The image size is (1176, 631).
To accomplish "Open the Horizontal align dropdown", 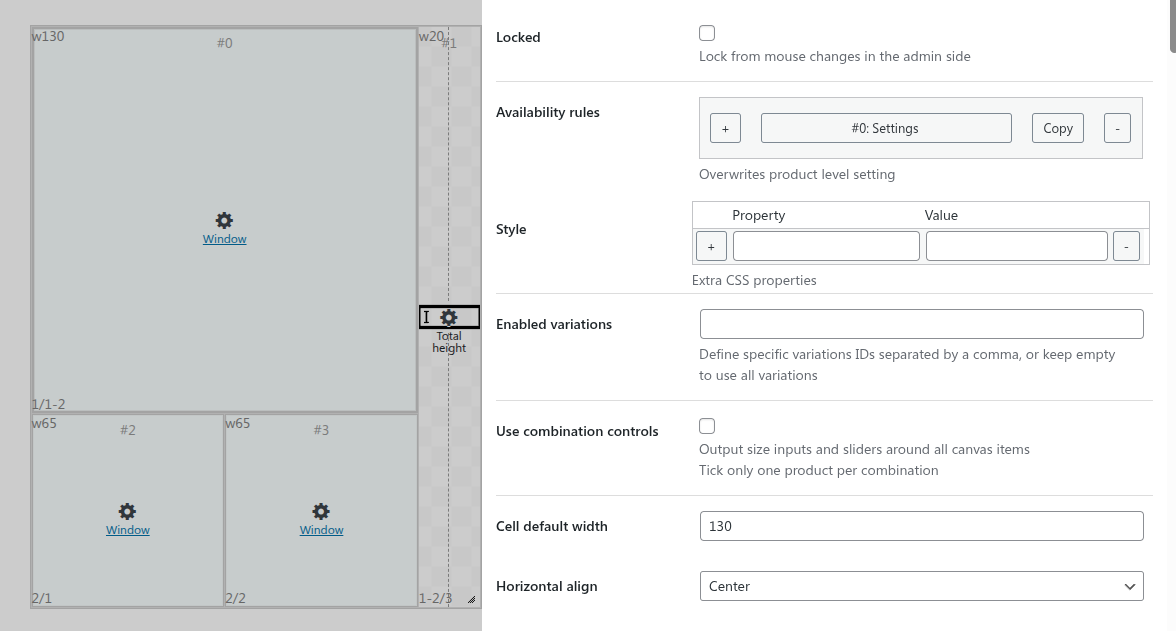I will tap(921, 586).
